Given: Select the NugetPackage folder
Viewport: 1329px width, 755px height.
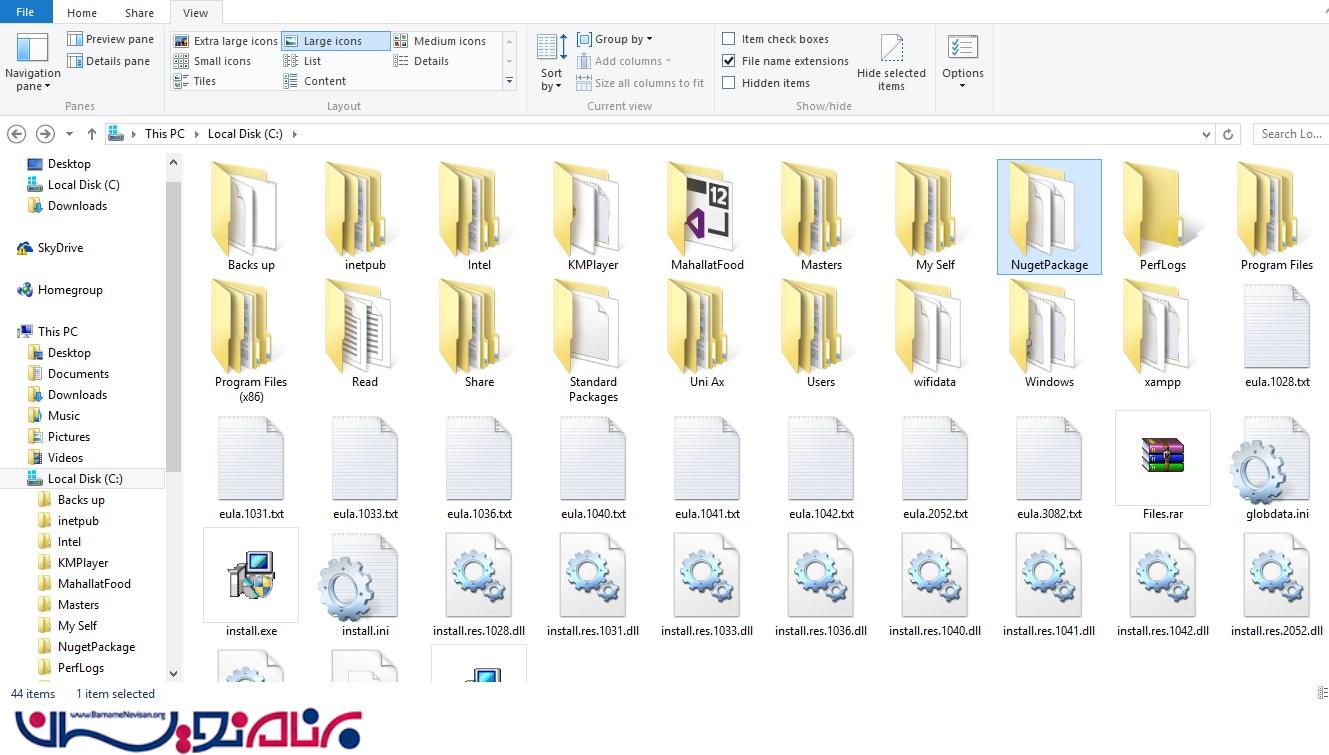Looking at the screenshot, I should (1049, 216).
